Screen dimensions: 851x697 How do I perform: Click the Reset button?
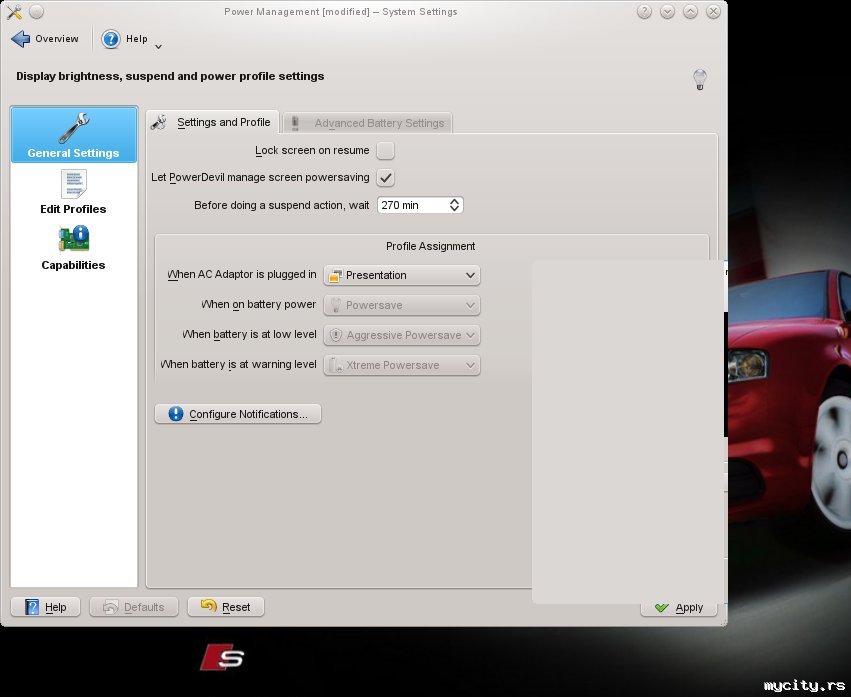pyautogui.click(x=226, y=607)
